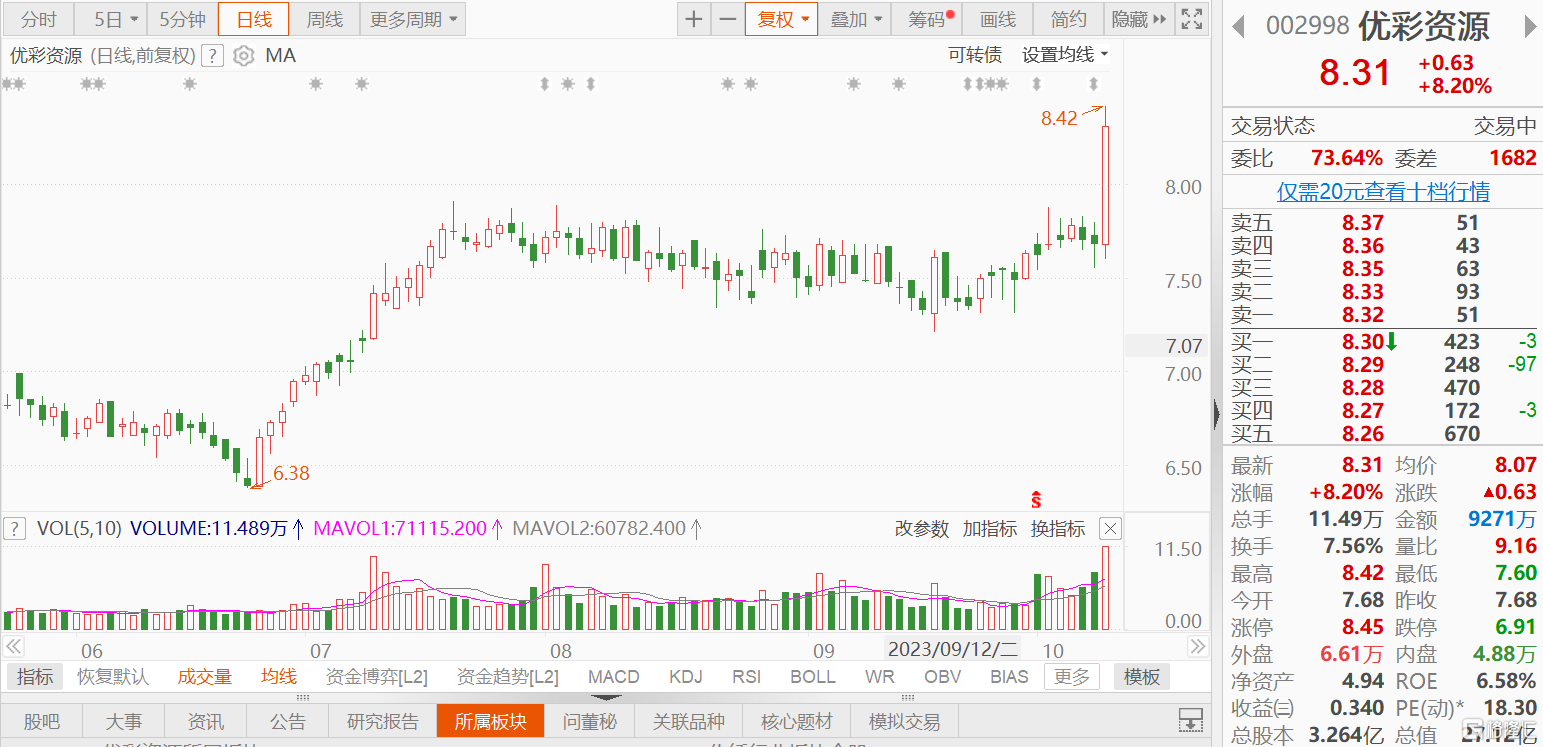Open 公告 tab

[288, 721]
